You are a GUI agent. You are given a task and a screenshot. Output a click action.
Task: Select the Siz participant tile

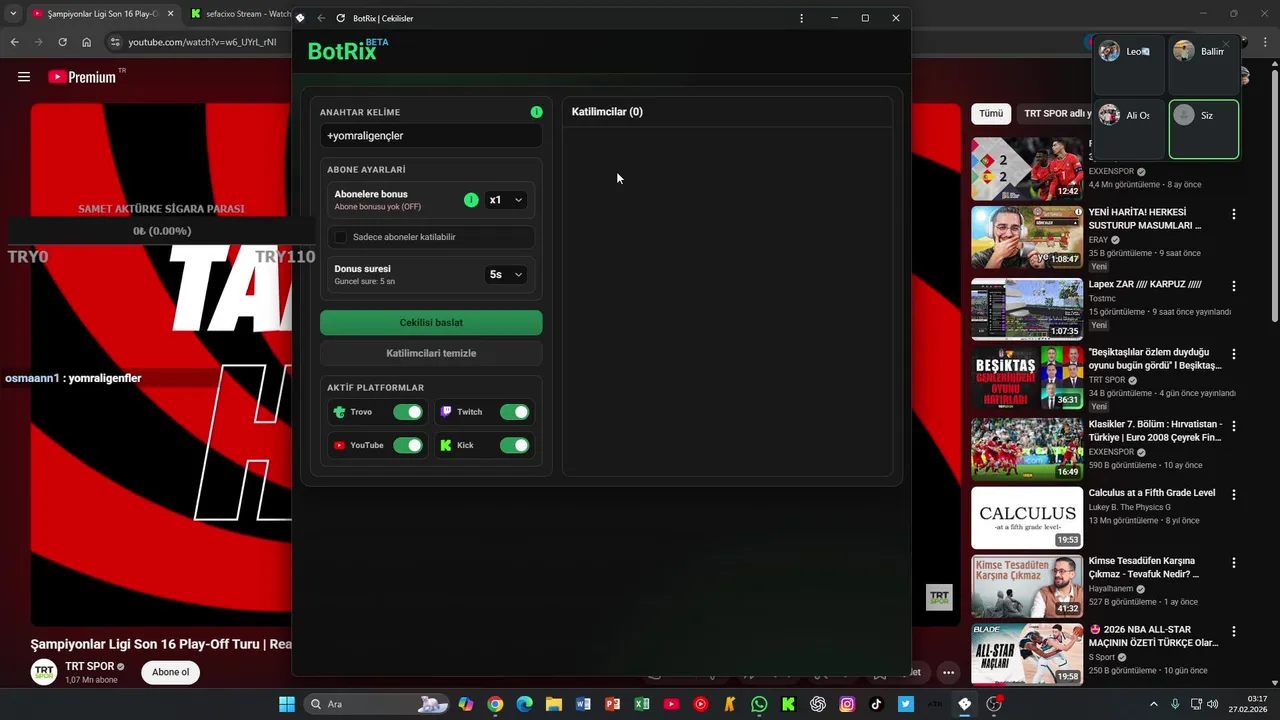point(1204,129)
